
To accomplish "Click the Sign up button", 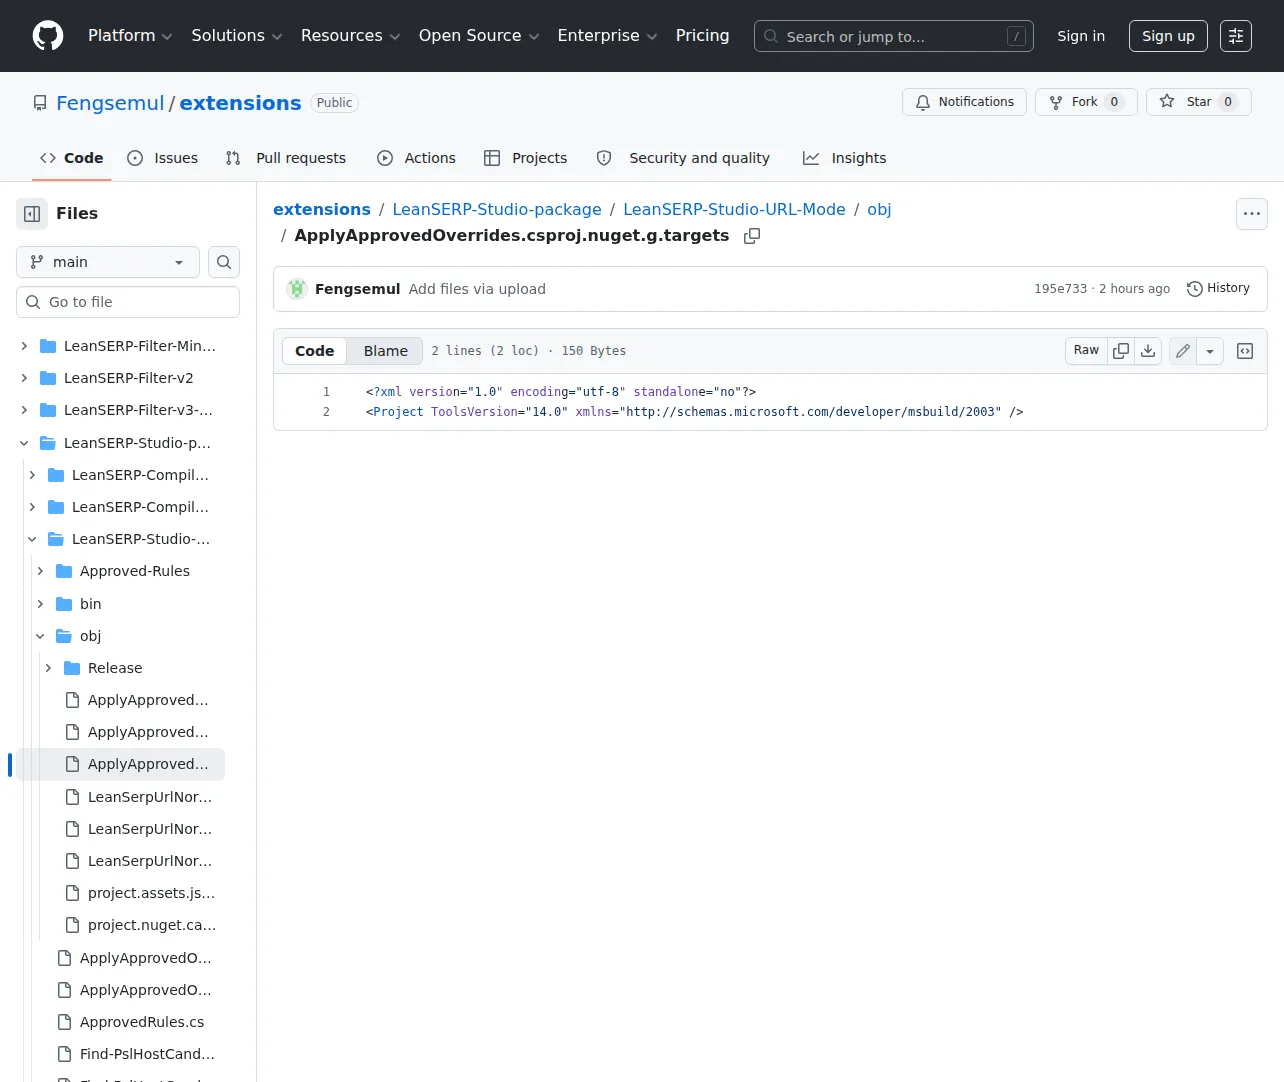I will point(1168,36).
